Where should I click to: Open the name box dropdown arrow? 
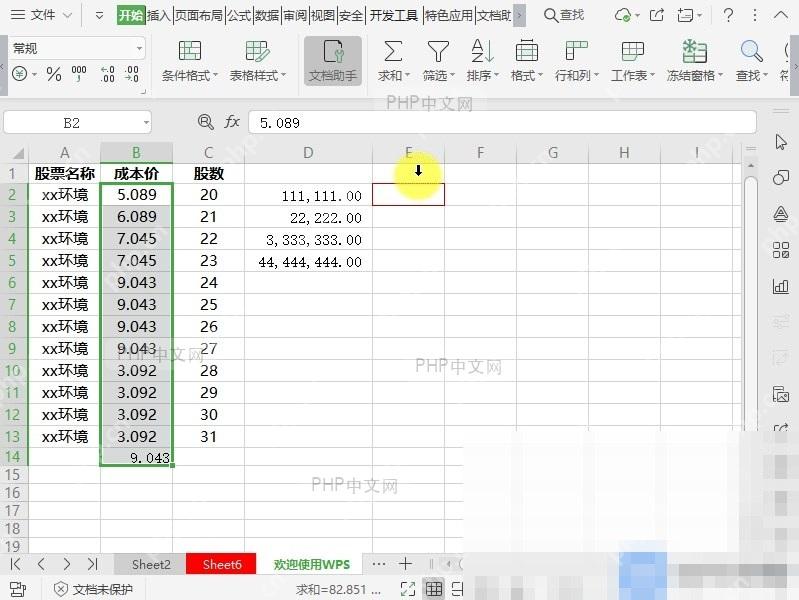tap(146, 122)
